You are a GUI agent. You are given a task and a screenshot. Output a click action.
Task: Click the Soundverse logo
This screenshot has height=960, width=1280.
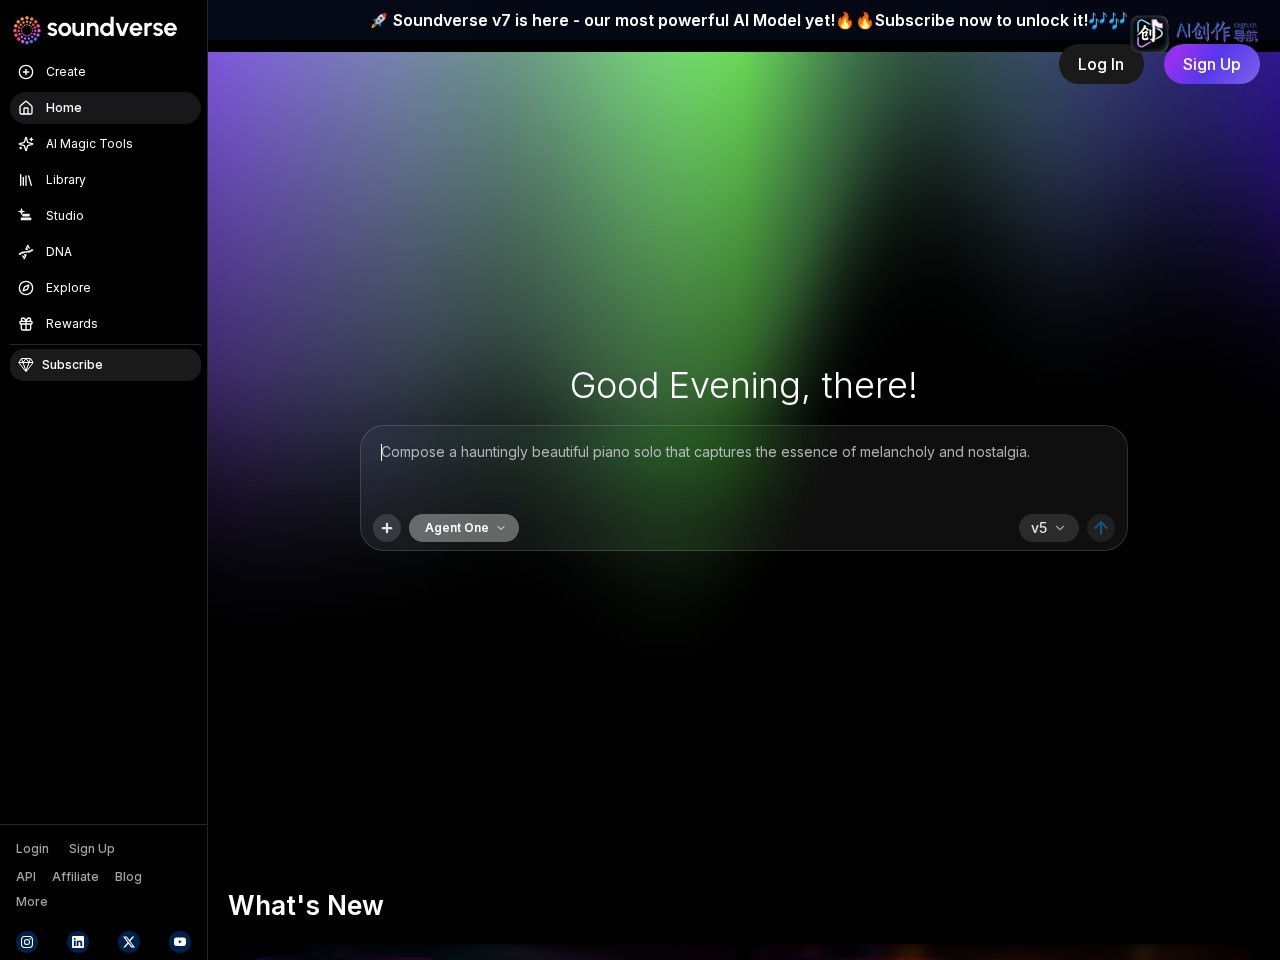point(95,29)
